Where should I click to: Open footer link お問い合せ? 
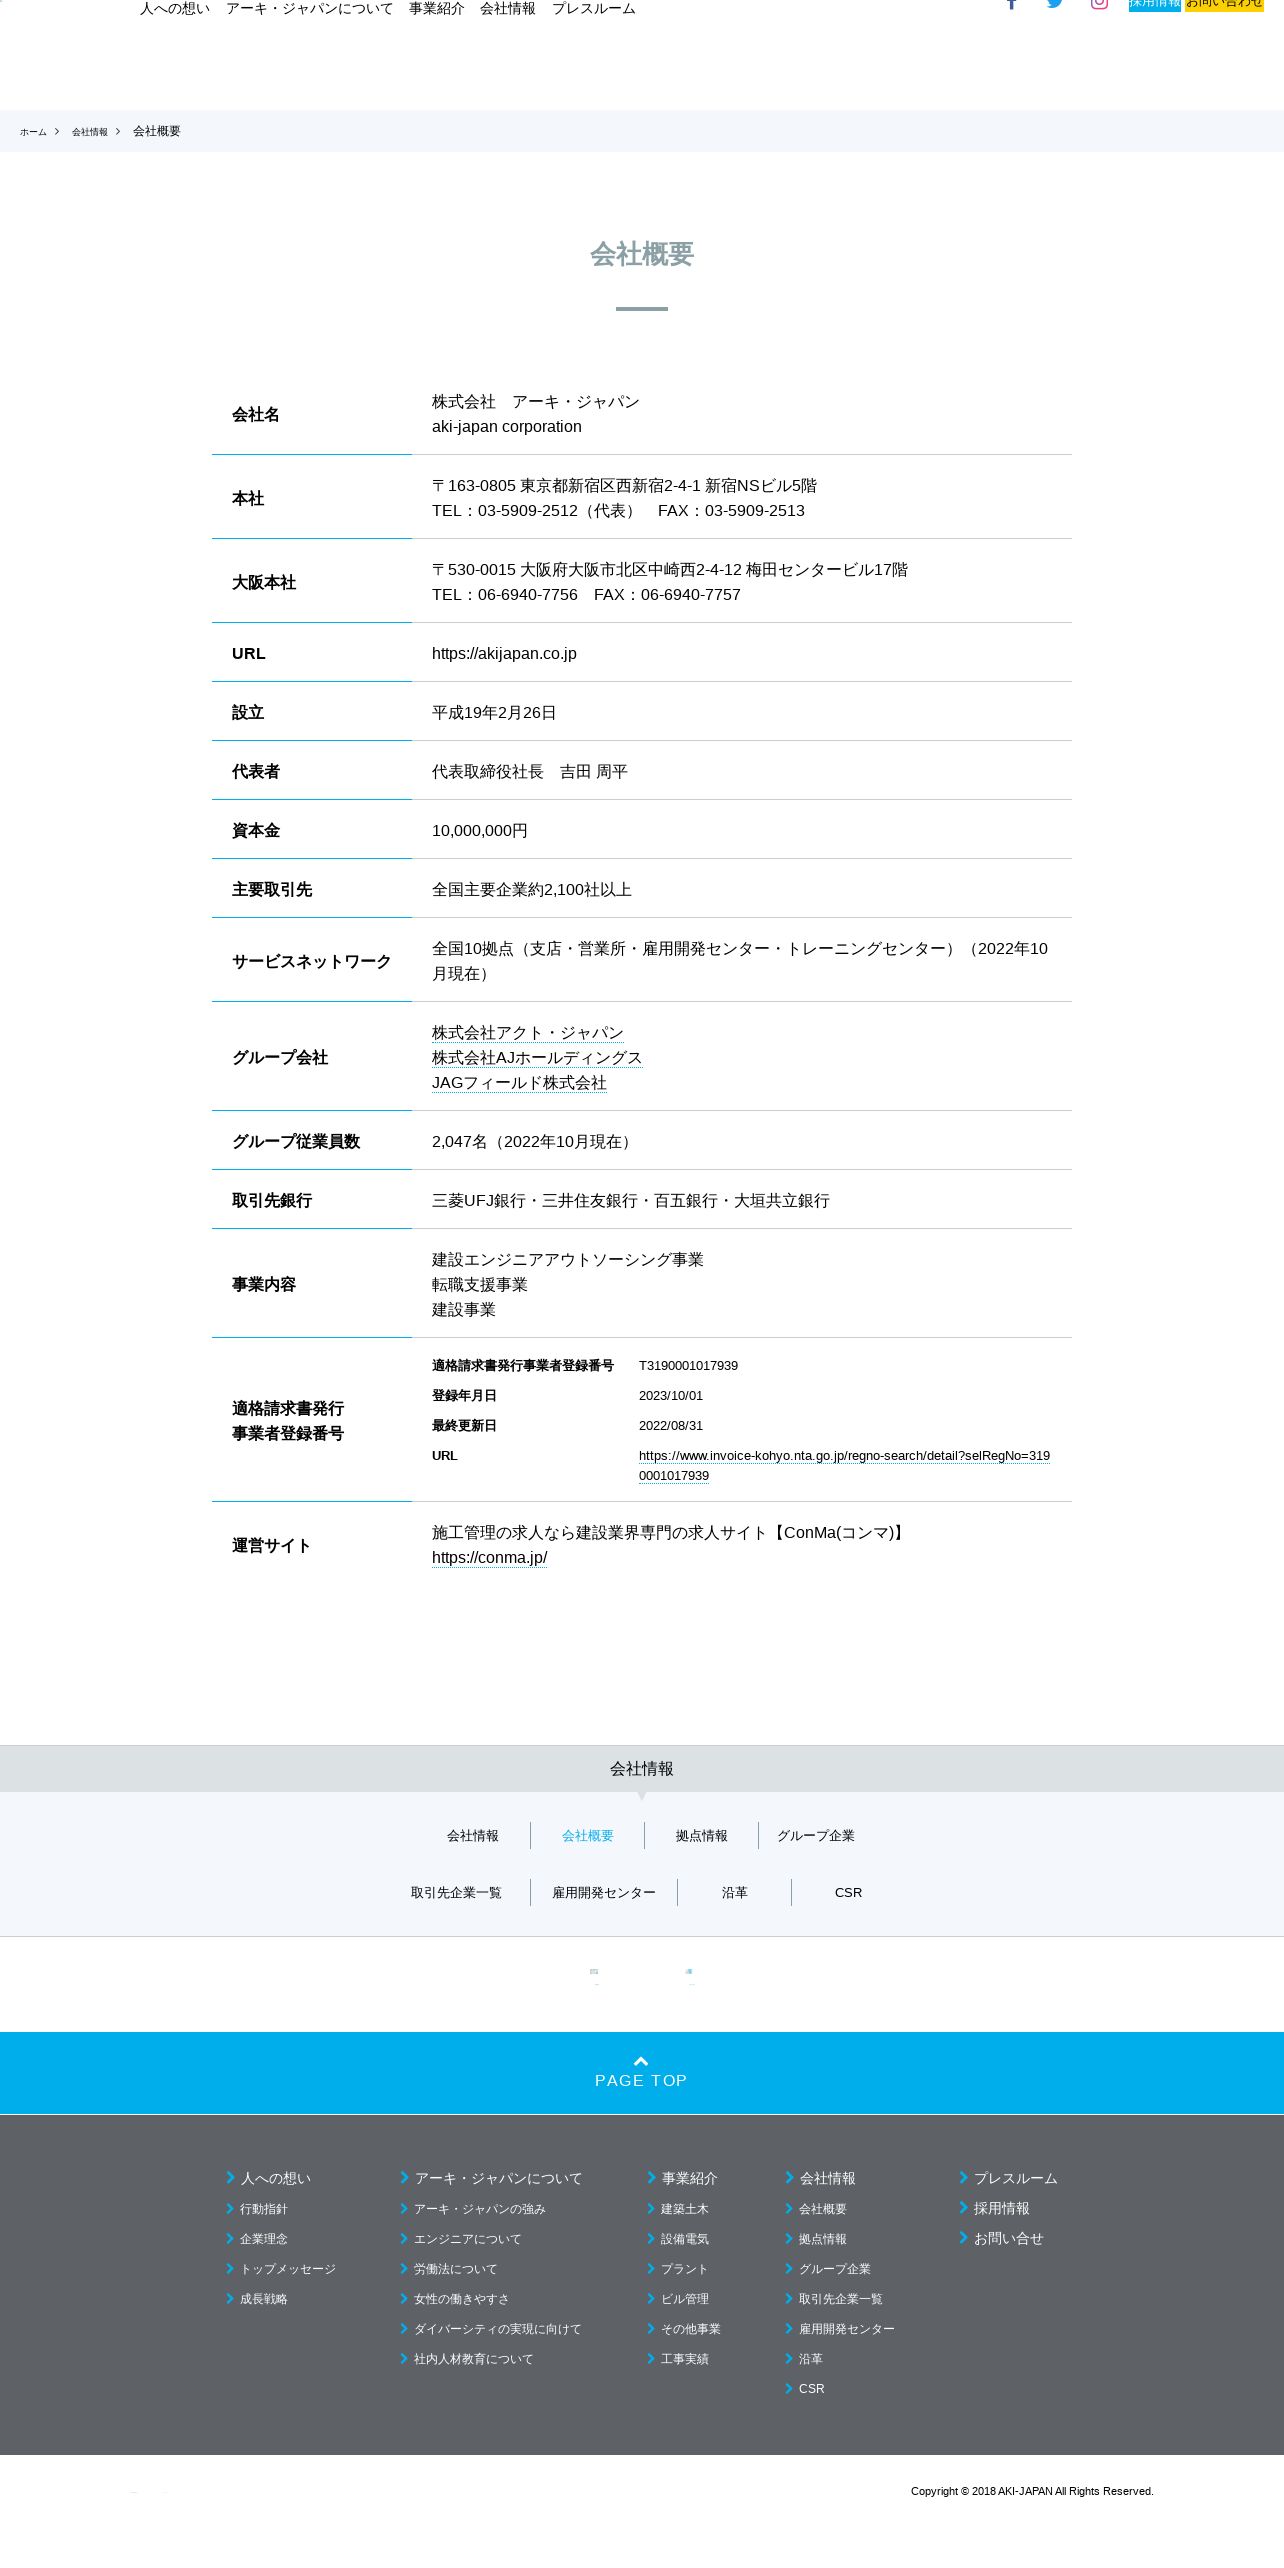[x=1009, y=2238]
